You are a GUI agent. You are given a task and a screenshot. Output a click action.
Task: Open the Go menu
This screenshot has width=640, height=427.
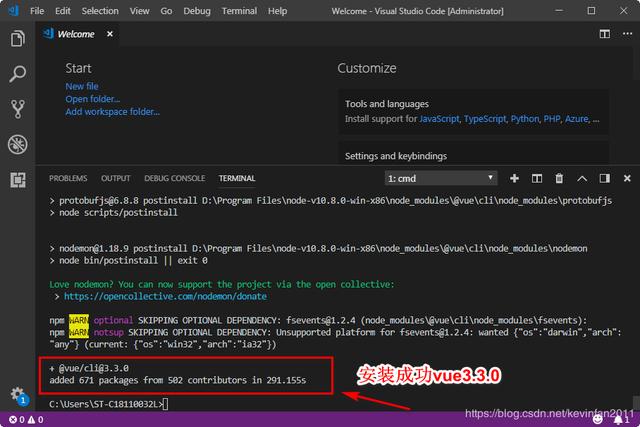pyautogui.click(x=166, y=11)
